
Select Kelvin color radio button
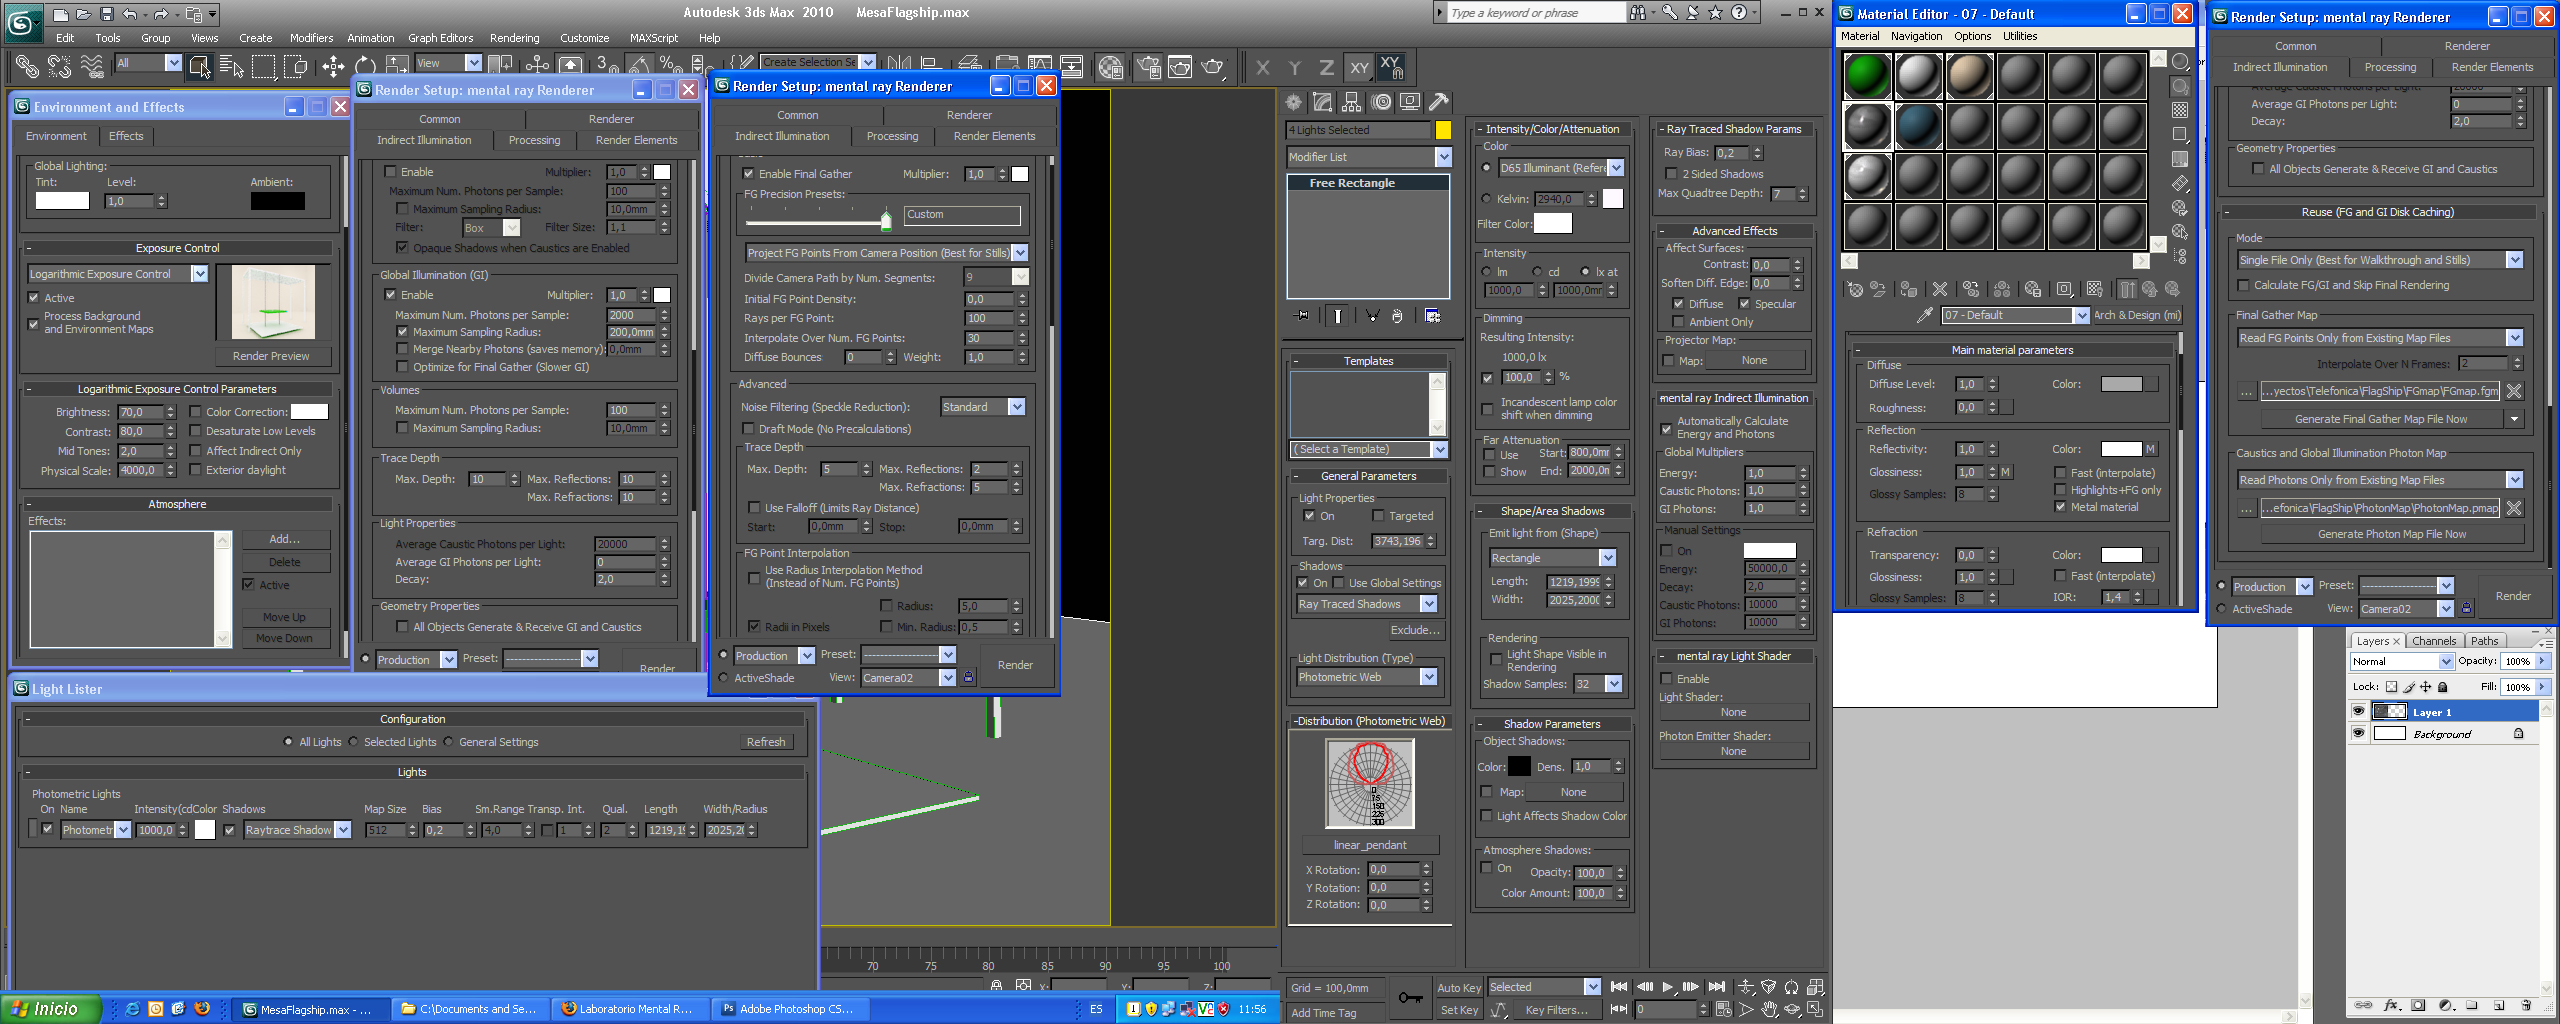(1486, 199)
